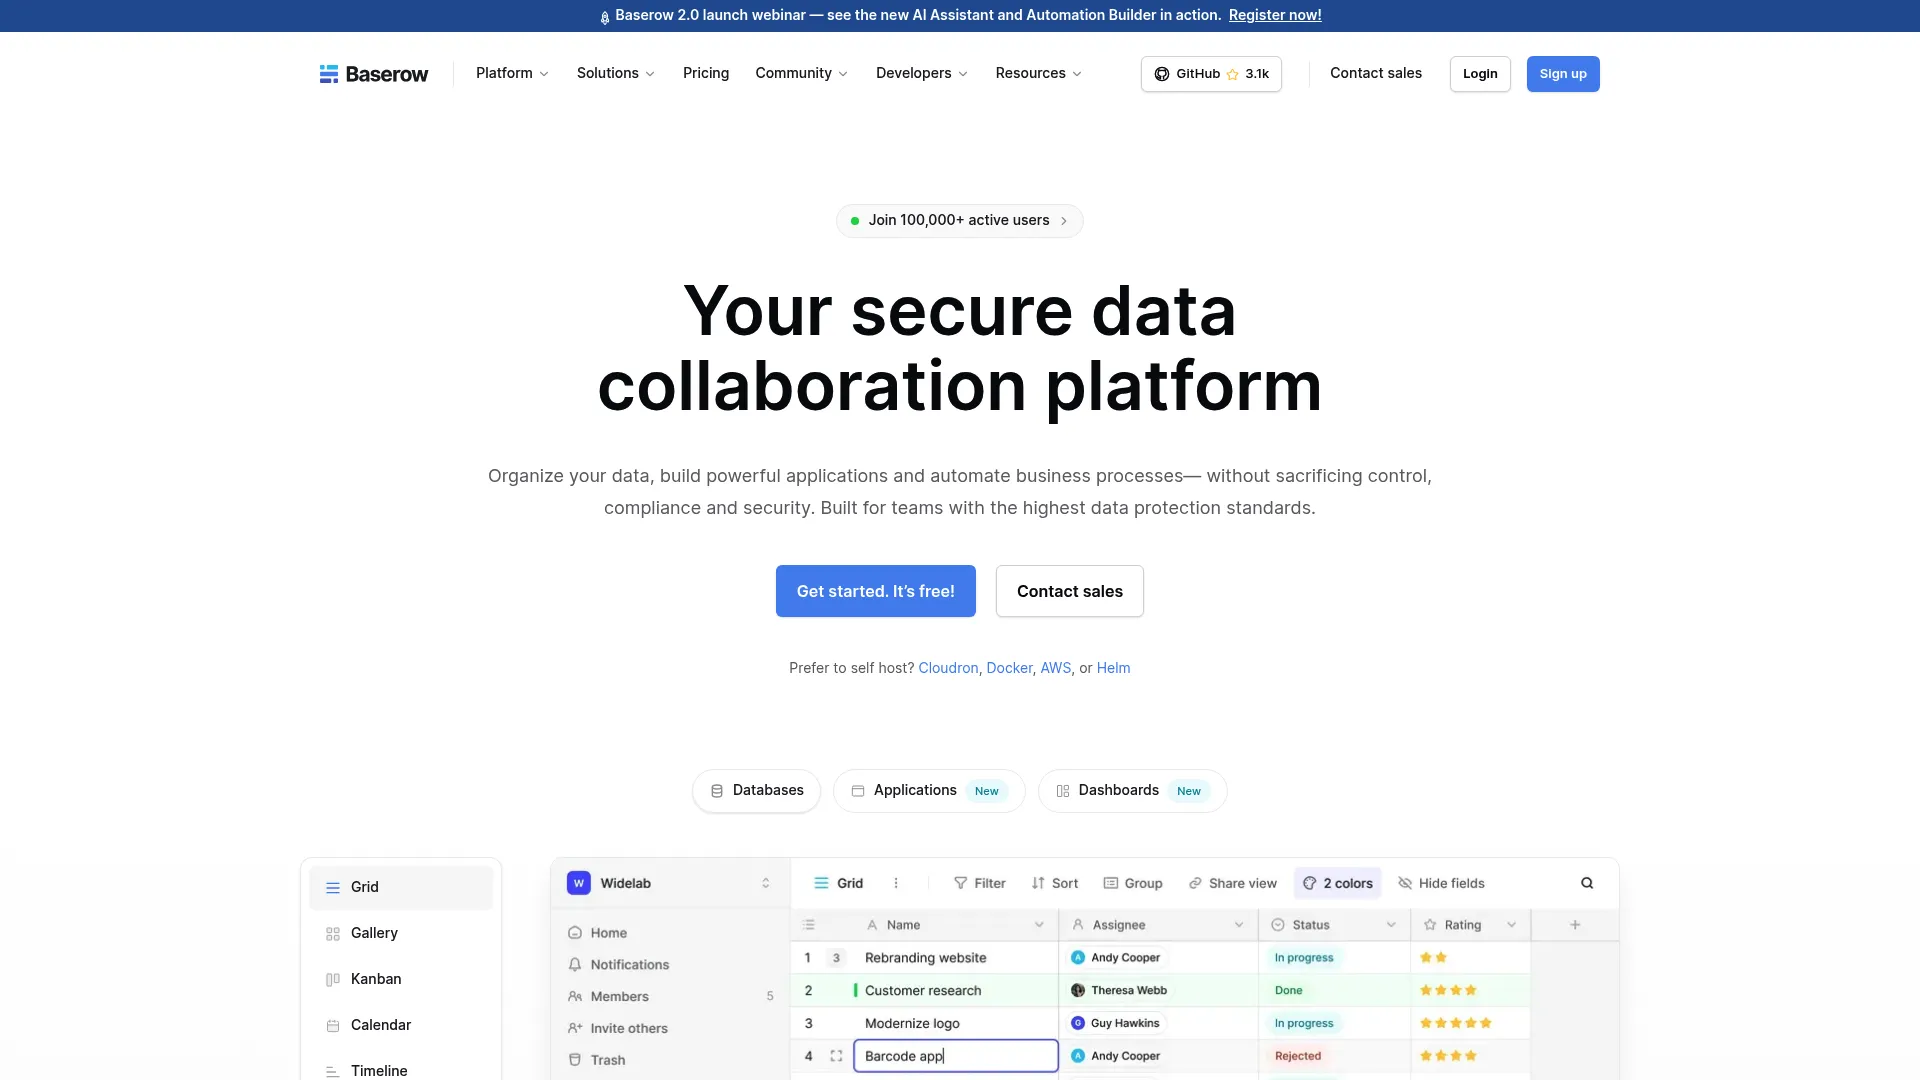Viewport: 1920px width, 1080px height.
Task: Click the Barcode app cell input field
Action: pos(954,1055)
